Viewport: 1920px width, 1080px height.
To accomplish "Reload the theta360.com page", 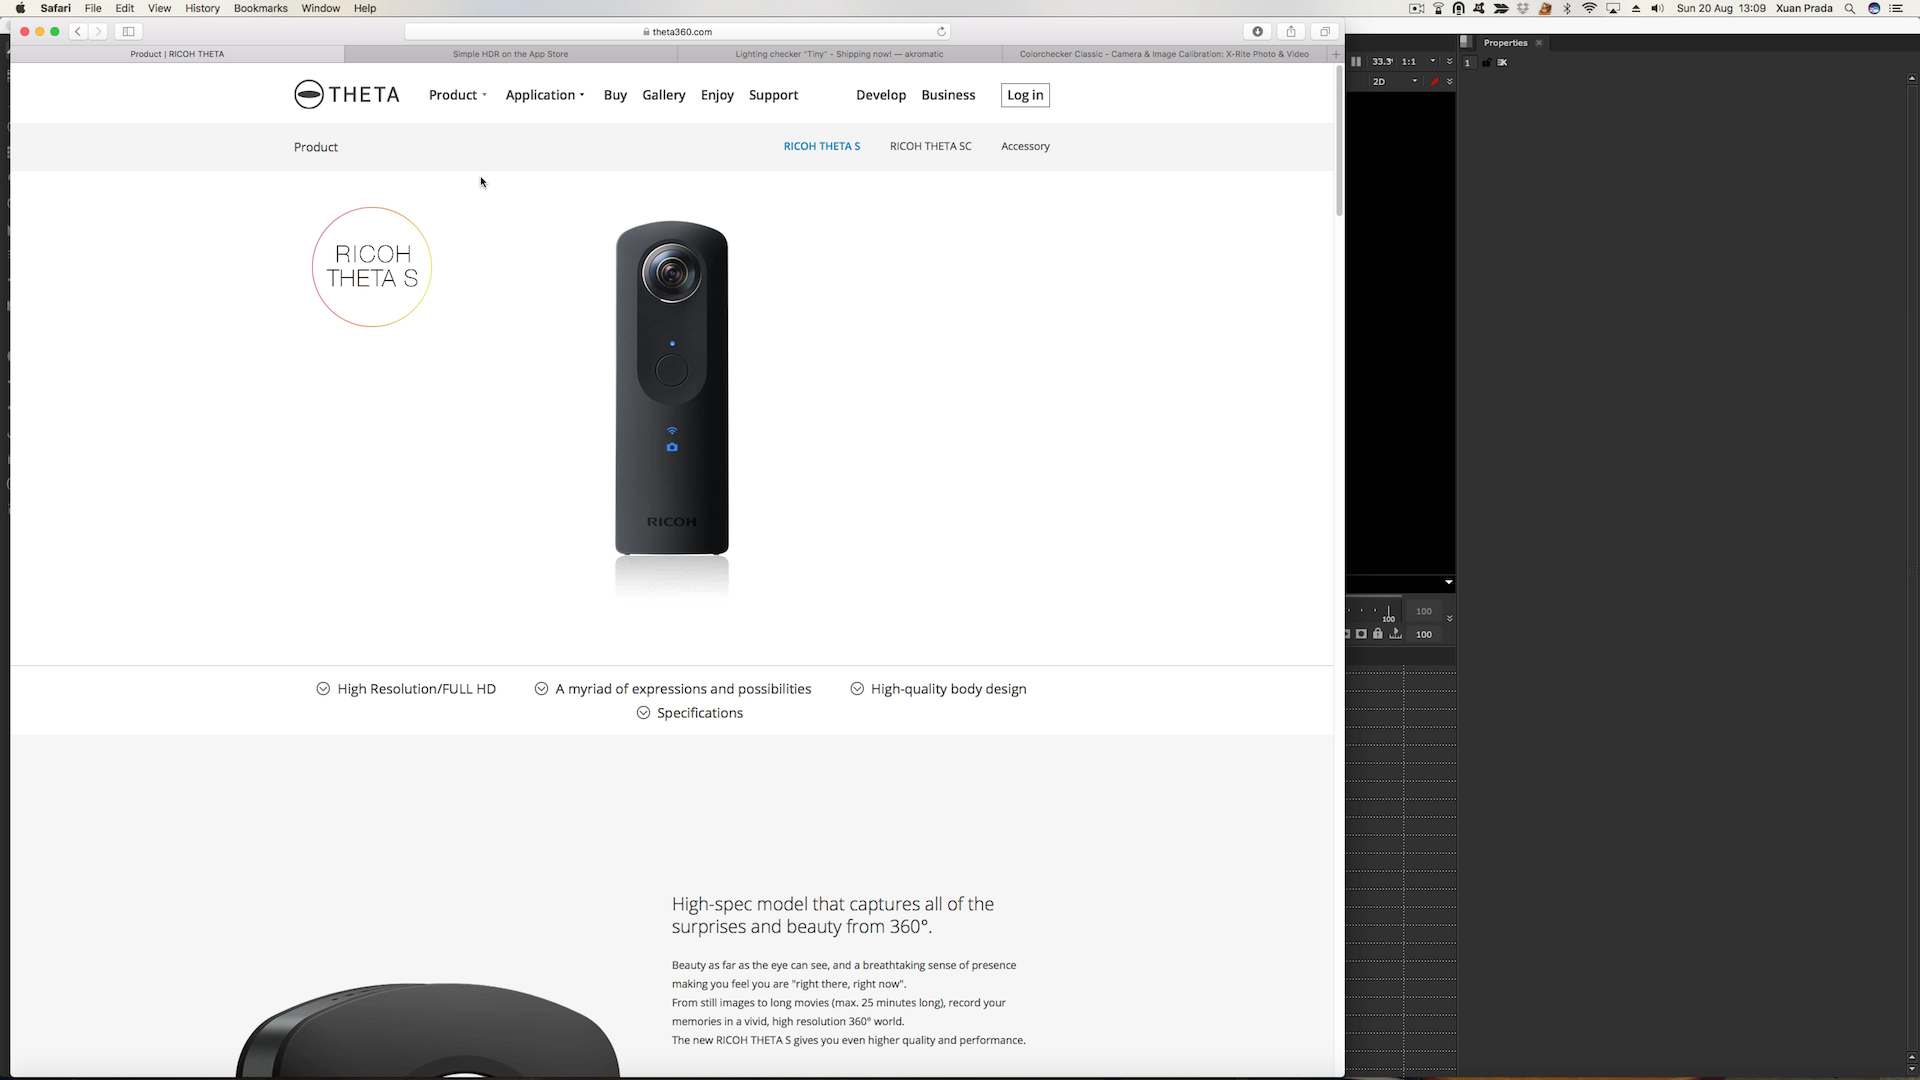I will [941, 31].
